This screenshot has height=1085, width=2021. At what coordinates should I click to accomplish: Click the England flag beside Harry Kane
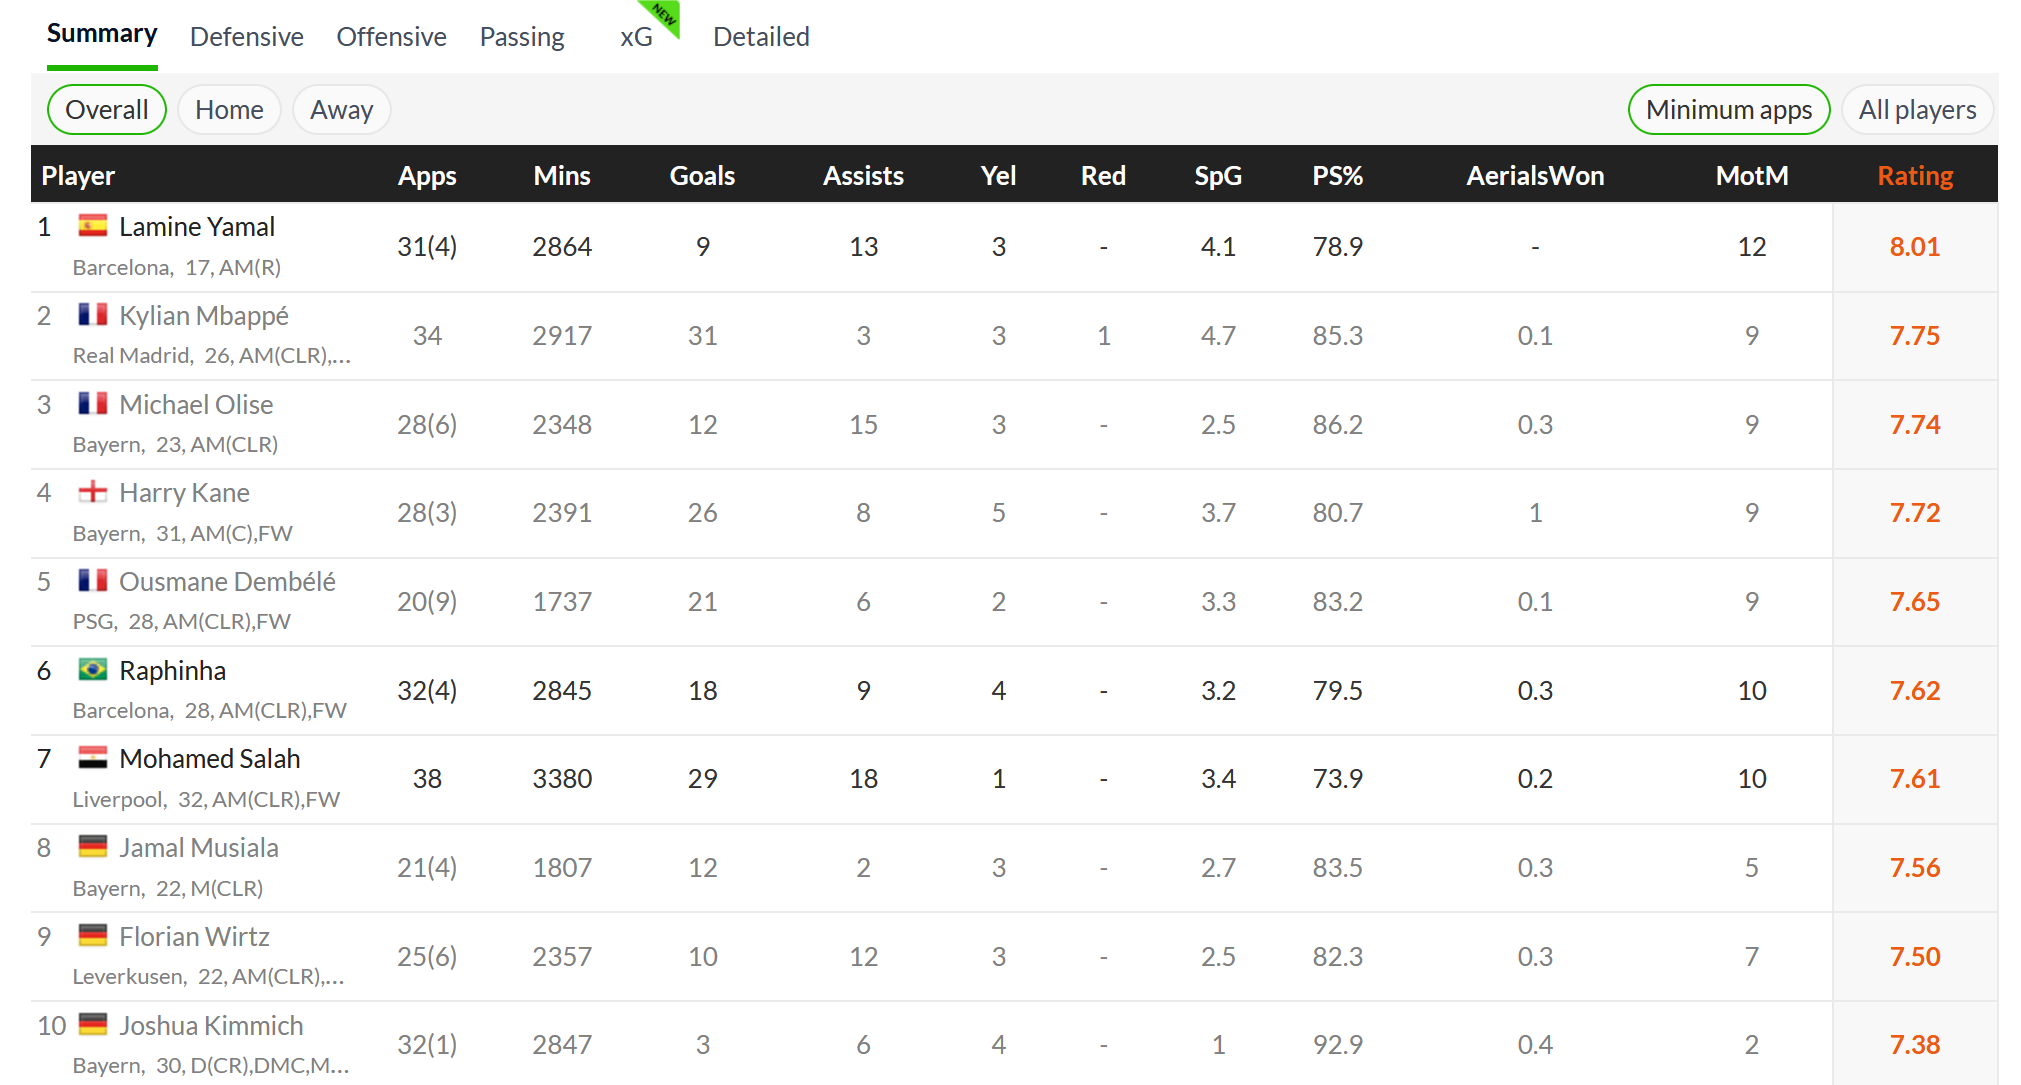click(93, 492)
